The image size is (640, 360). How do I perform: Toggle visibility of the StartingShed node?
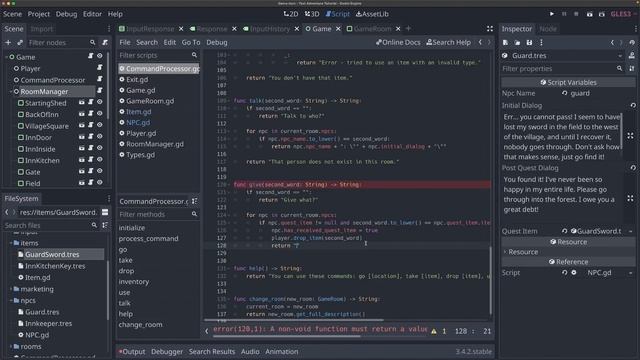click(100, 102)
